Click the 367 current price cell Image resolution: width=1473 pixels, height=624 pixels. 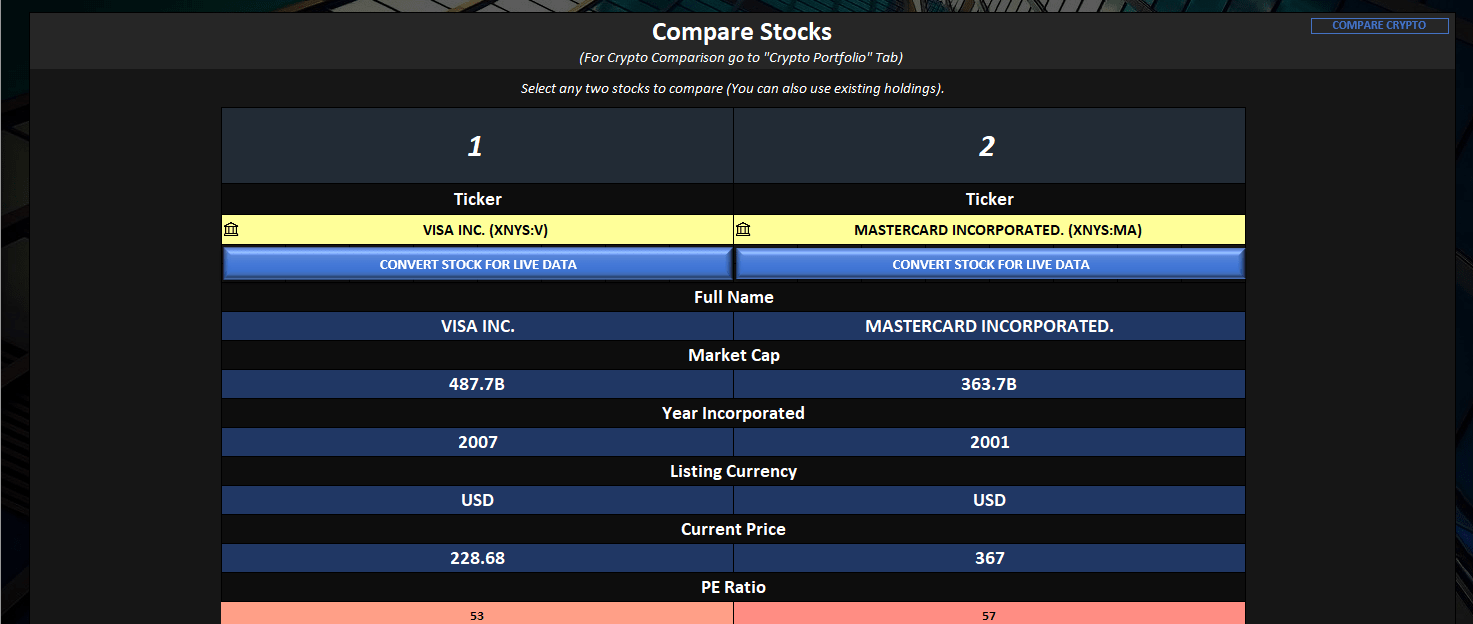(989, 558)
